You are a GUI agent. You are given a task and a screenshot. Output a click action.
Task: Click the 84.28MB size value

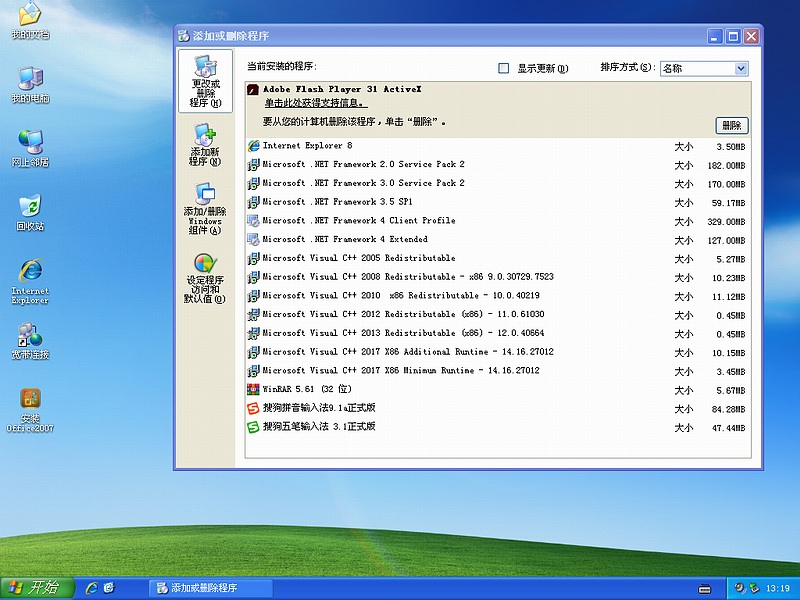(x=729, y=409)
